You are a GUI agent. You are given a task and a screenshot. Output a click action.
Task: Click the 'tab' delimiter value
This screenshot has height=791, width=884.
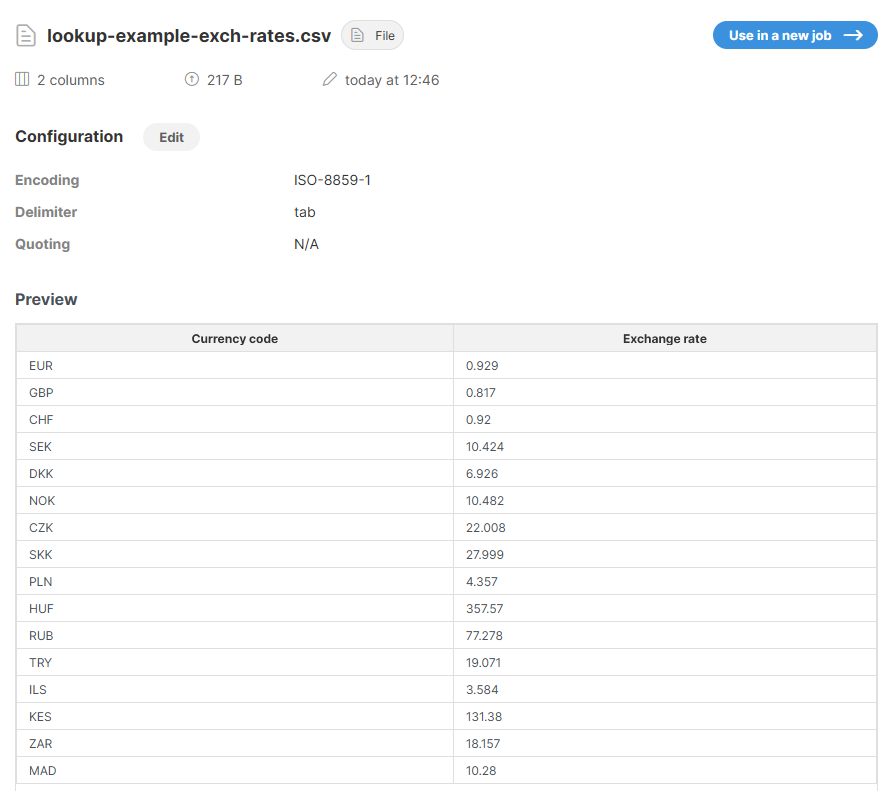pos(304,212)
